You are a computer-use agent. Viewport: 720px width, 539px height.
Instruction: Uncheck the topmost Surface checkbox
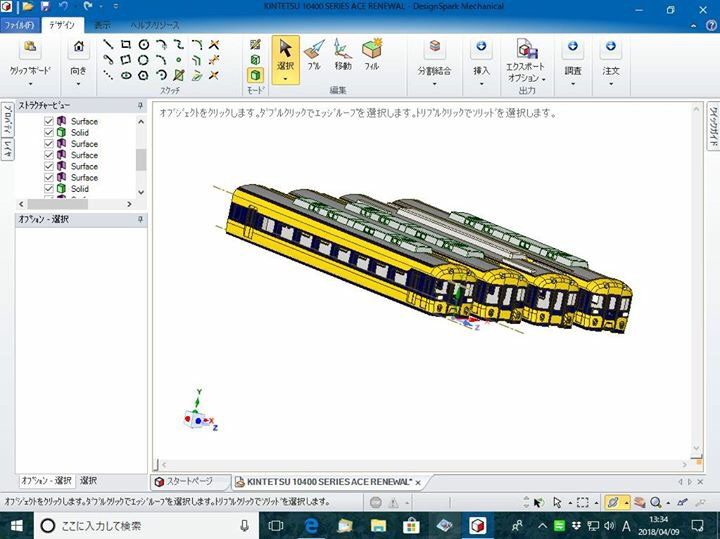[49, 121]
